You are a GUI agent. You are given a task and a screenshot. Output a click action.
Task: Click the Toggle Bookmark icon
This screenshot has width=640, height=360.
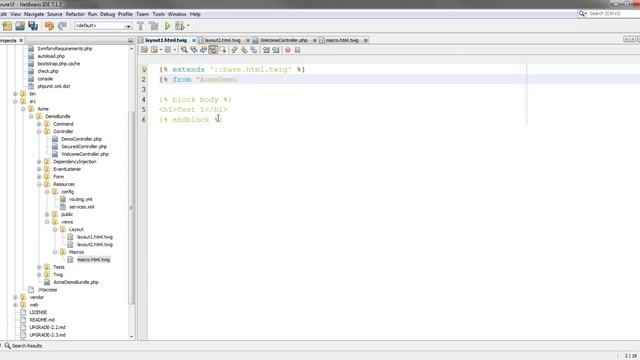pos(254,50)
